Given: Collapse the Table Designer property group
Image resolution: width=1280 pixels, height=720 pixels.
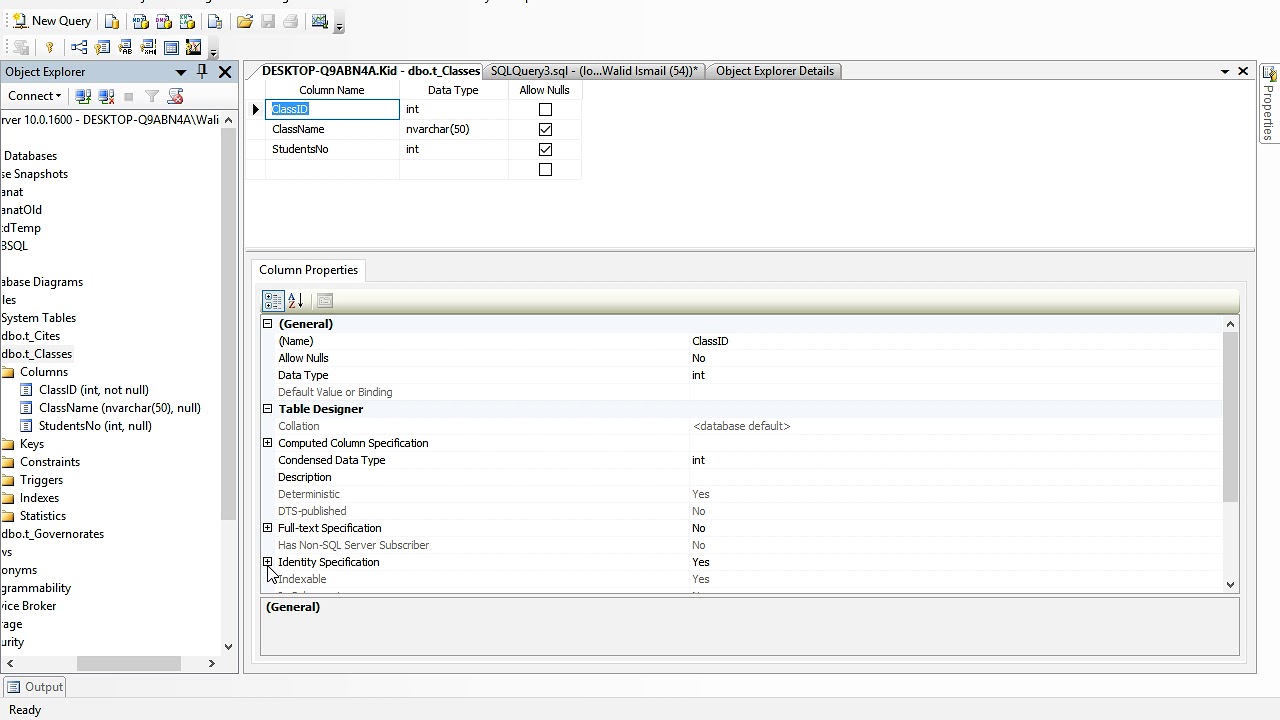Looking at the screenshot, I should coord(267,409).
